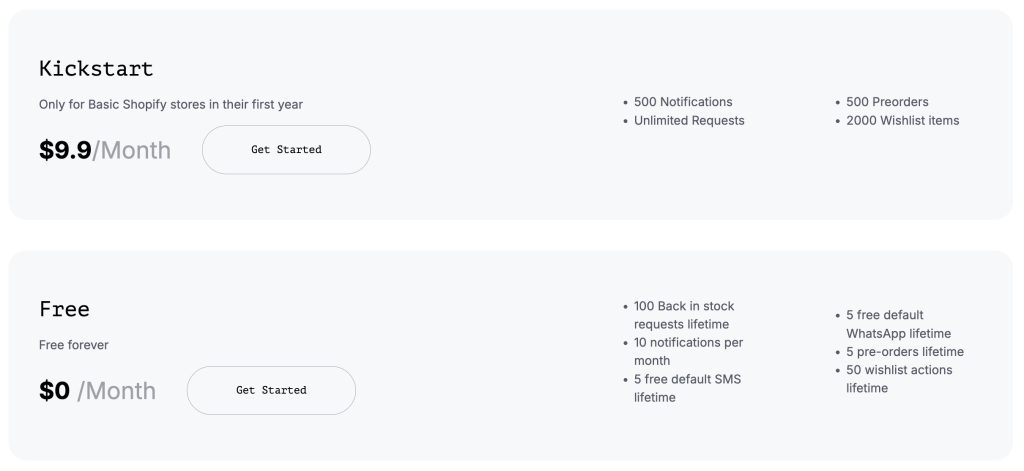This screenshot has height=471, width=1024.
Task: Click 50 wishlist actions lifetime item
Action: pos(898,379)
